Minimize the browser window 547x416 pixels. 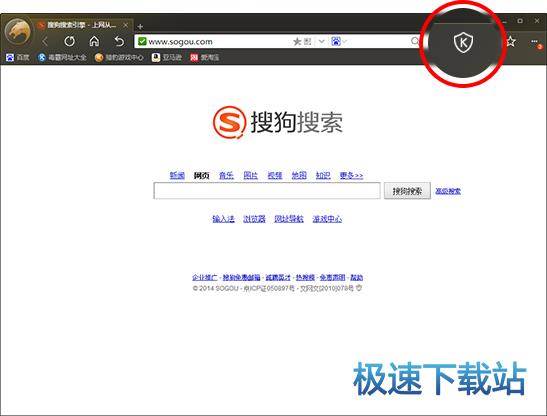pyautogui.click(x=504, y=22)
